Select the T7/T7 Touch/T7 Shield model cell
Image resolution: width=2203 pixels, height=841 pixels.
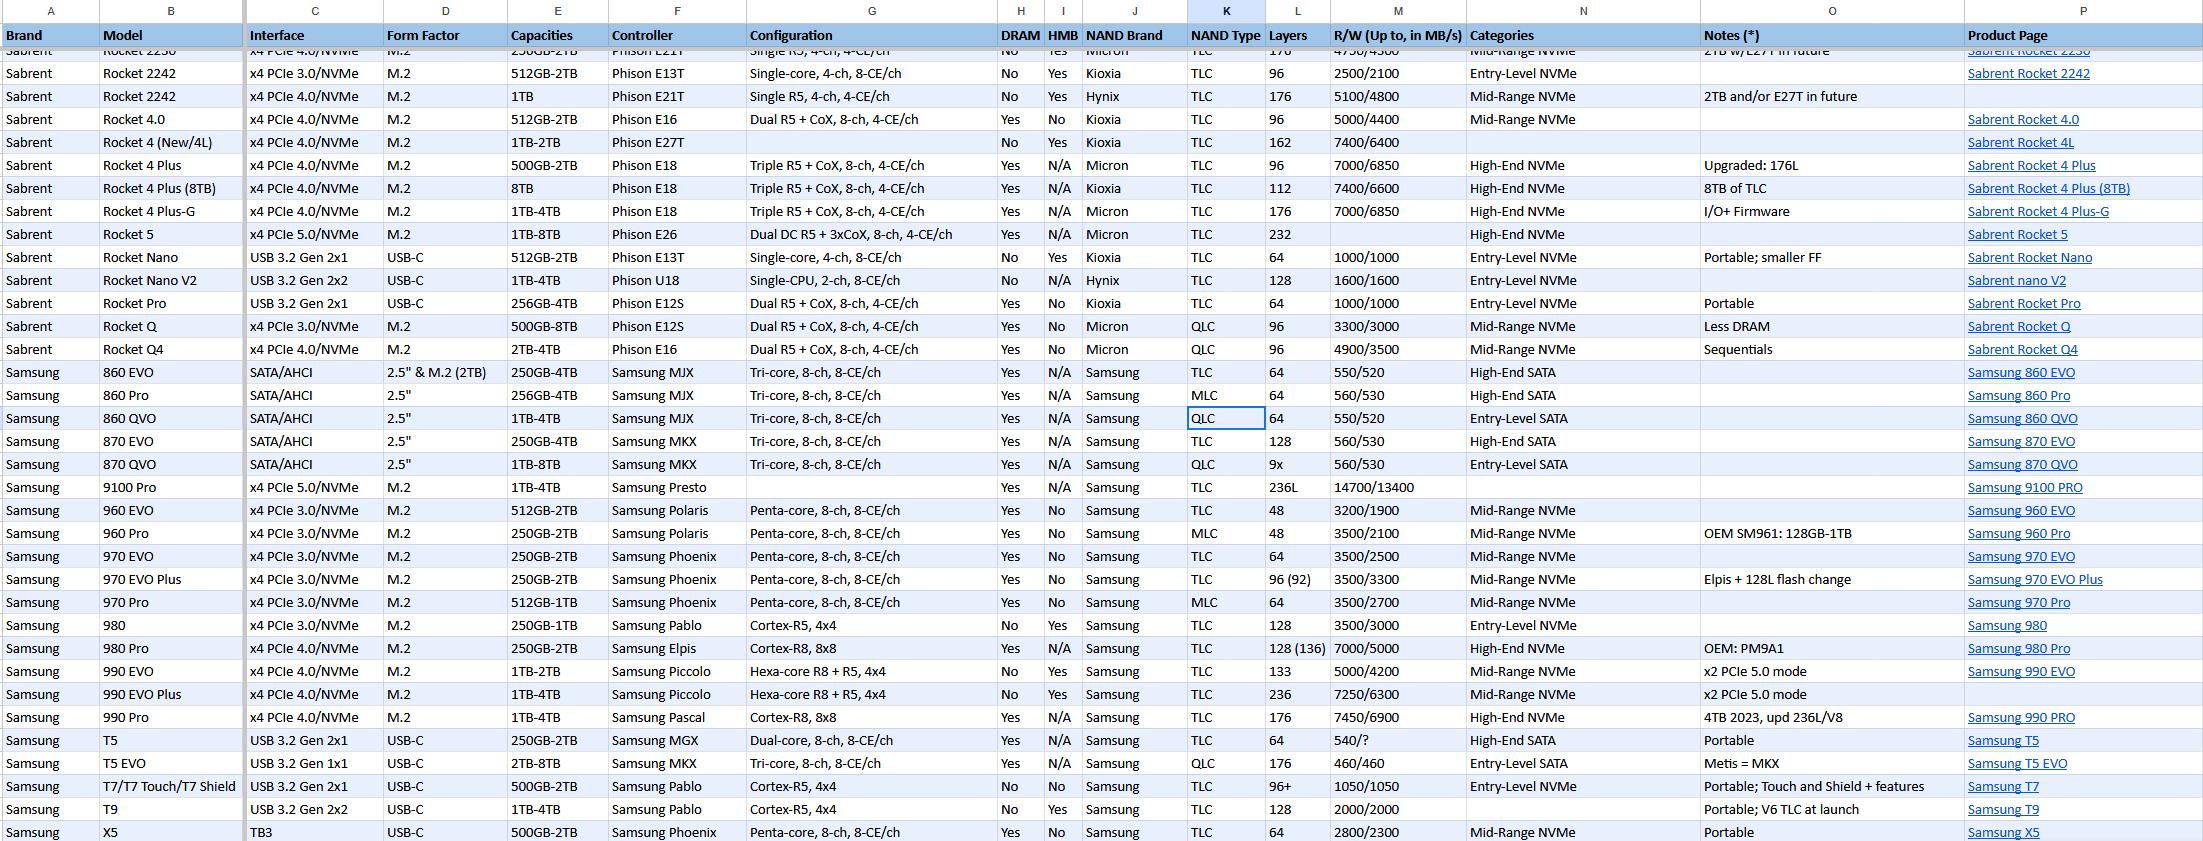pyautogui.click(x=171, y=786)
